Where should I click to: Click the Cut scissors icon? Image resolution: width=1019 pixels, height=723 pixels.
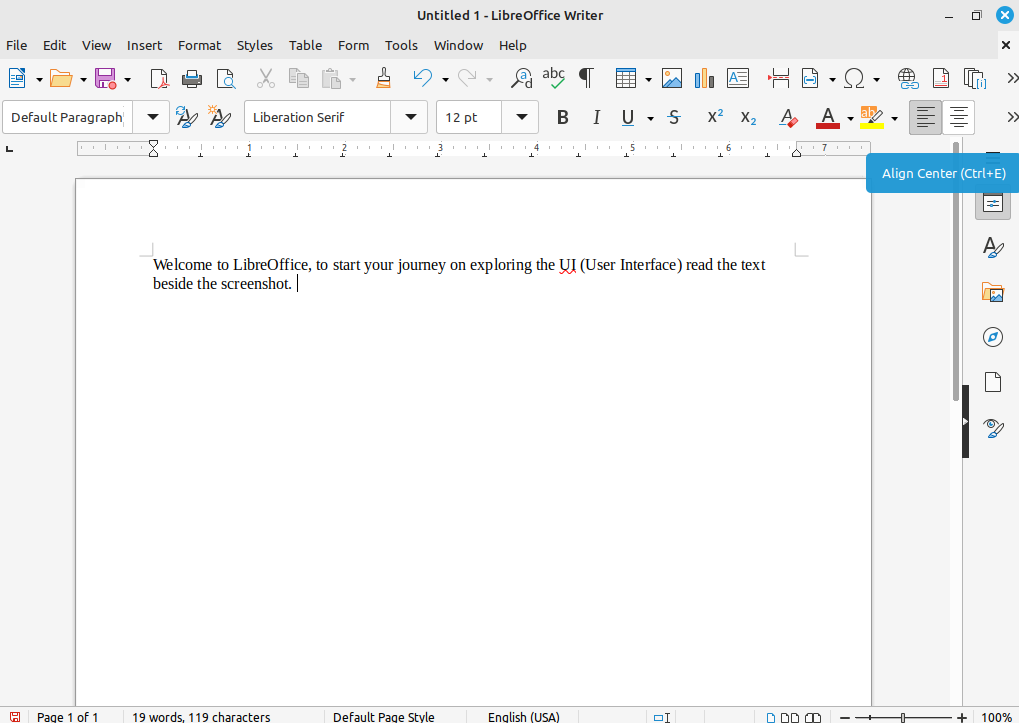[x=265, y=79]
